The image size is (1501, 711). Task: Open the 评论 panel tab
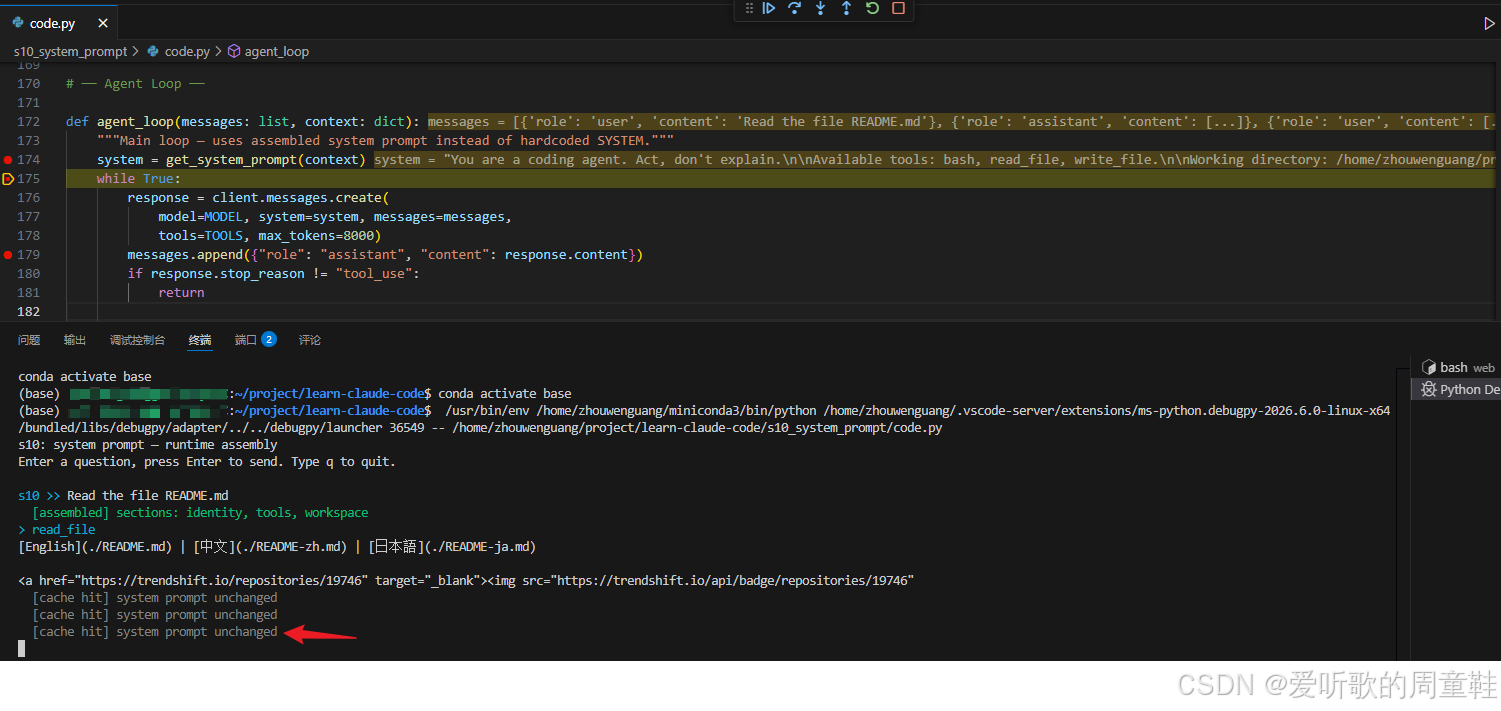click(310, 340)
